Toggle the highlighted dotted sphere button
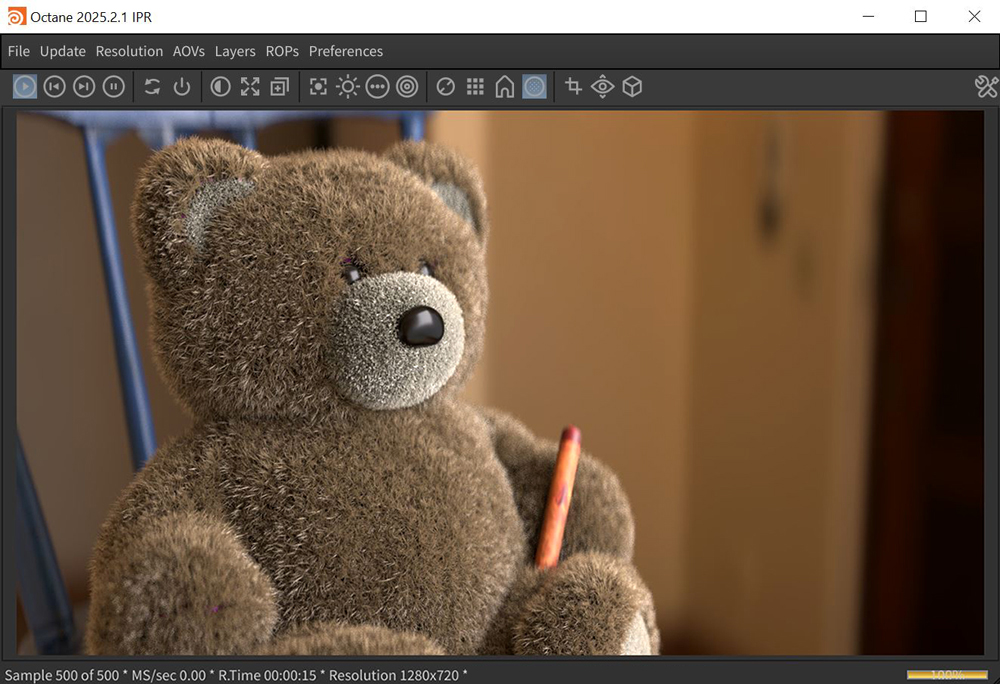The height and width of the screenshot is (684, 1000). coord(535,87)
